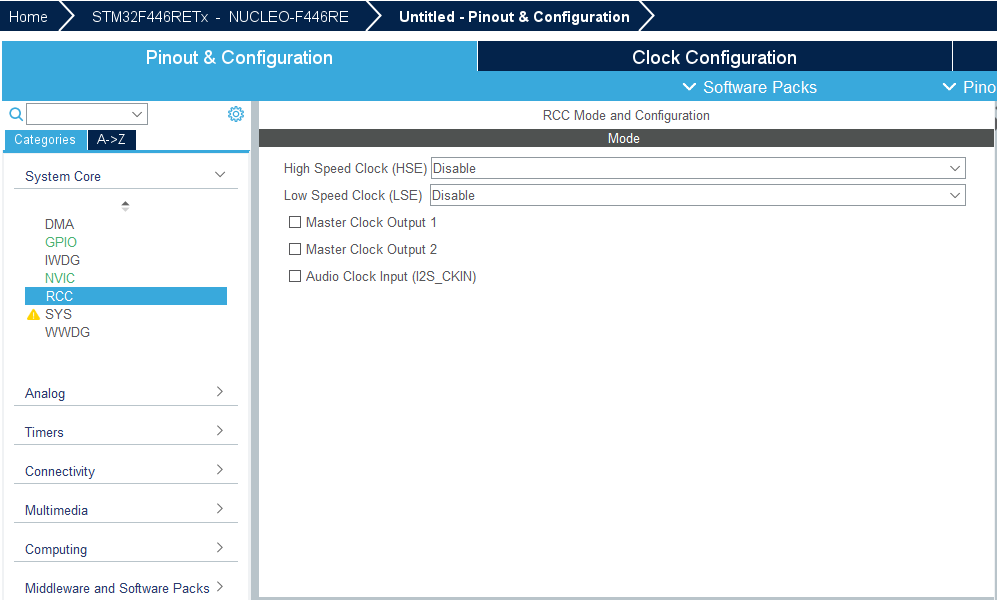This screenshot has width=997, height=600.
Task: Open the pinout settings gear icon
Action: [x=236, y=113]
